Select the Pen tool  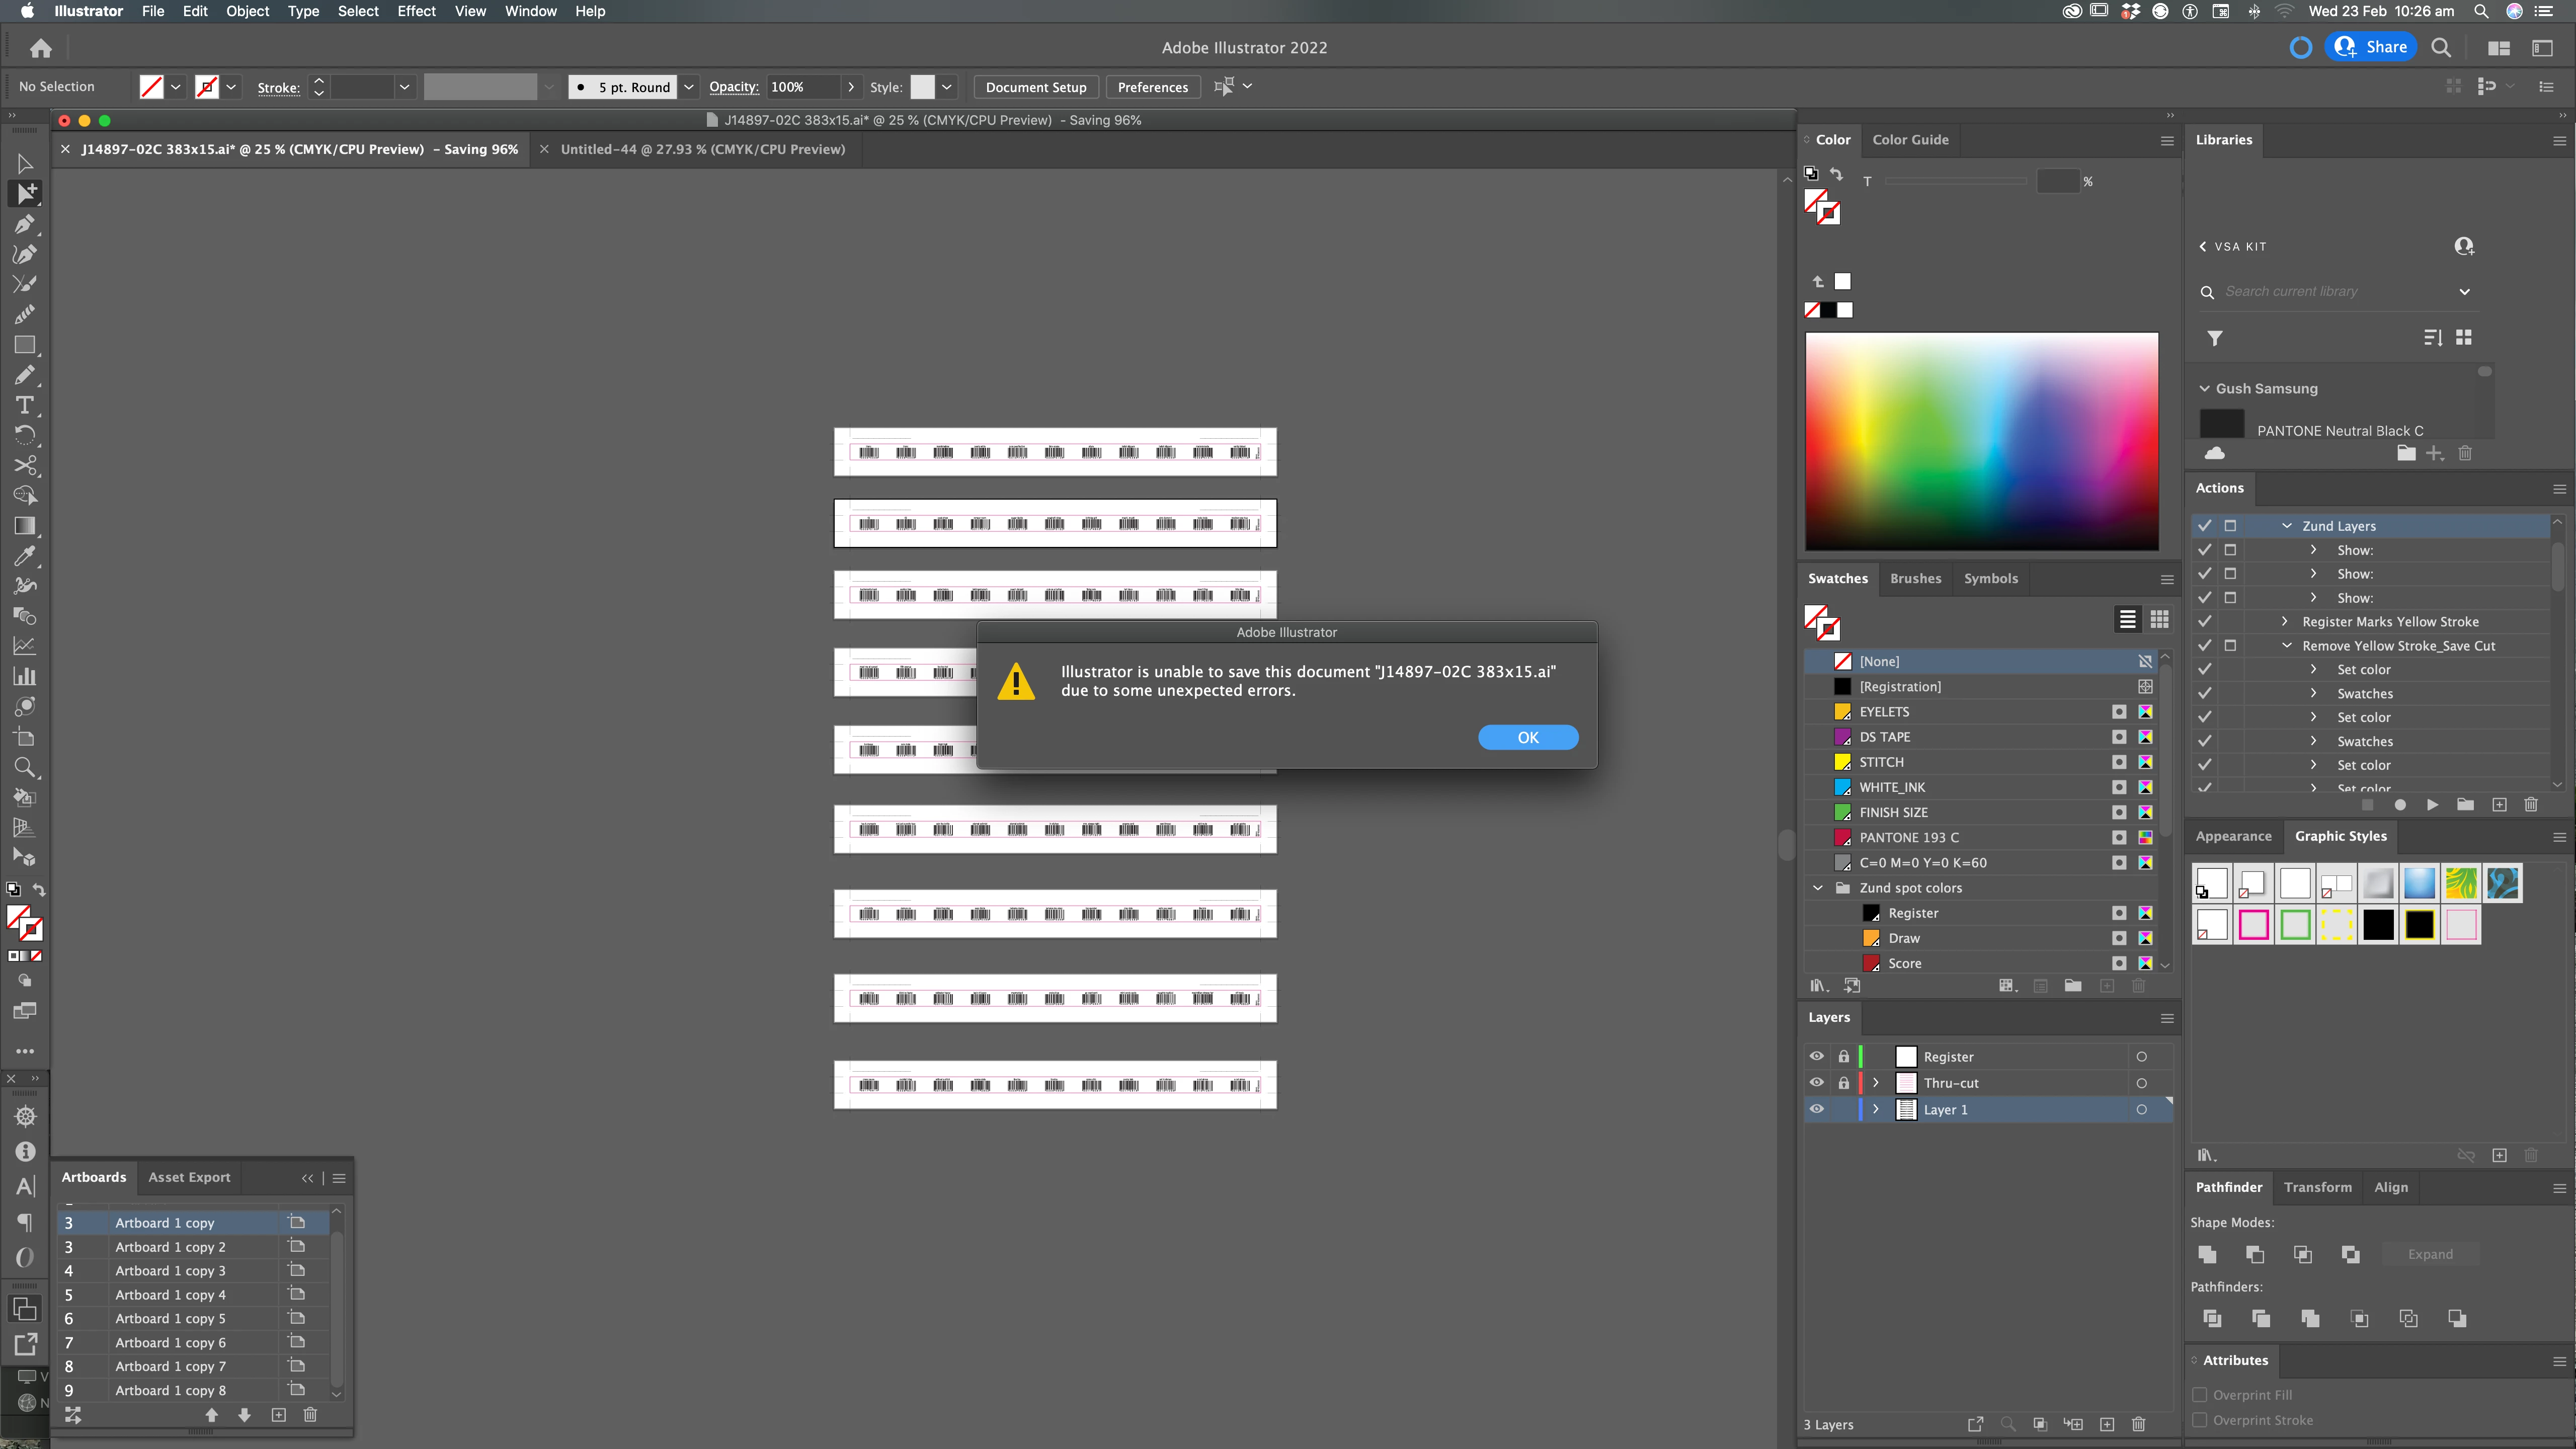point(25,224)
